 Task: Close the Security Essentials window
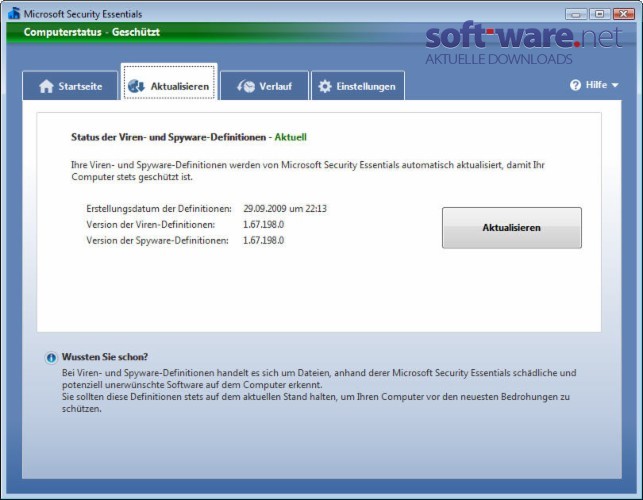point(624,14)
